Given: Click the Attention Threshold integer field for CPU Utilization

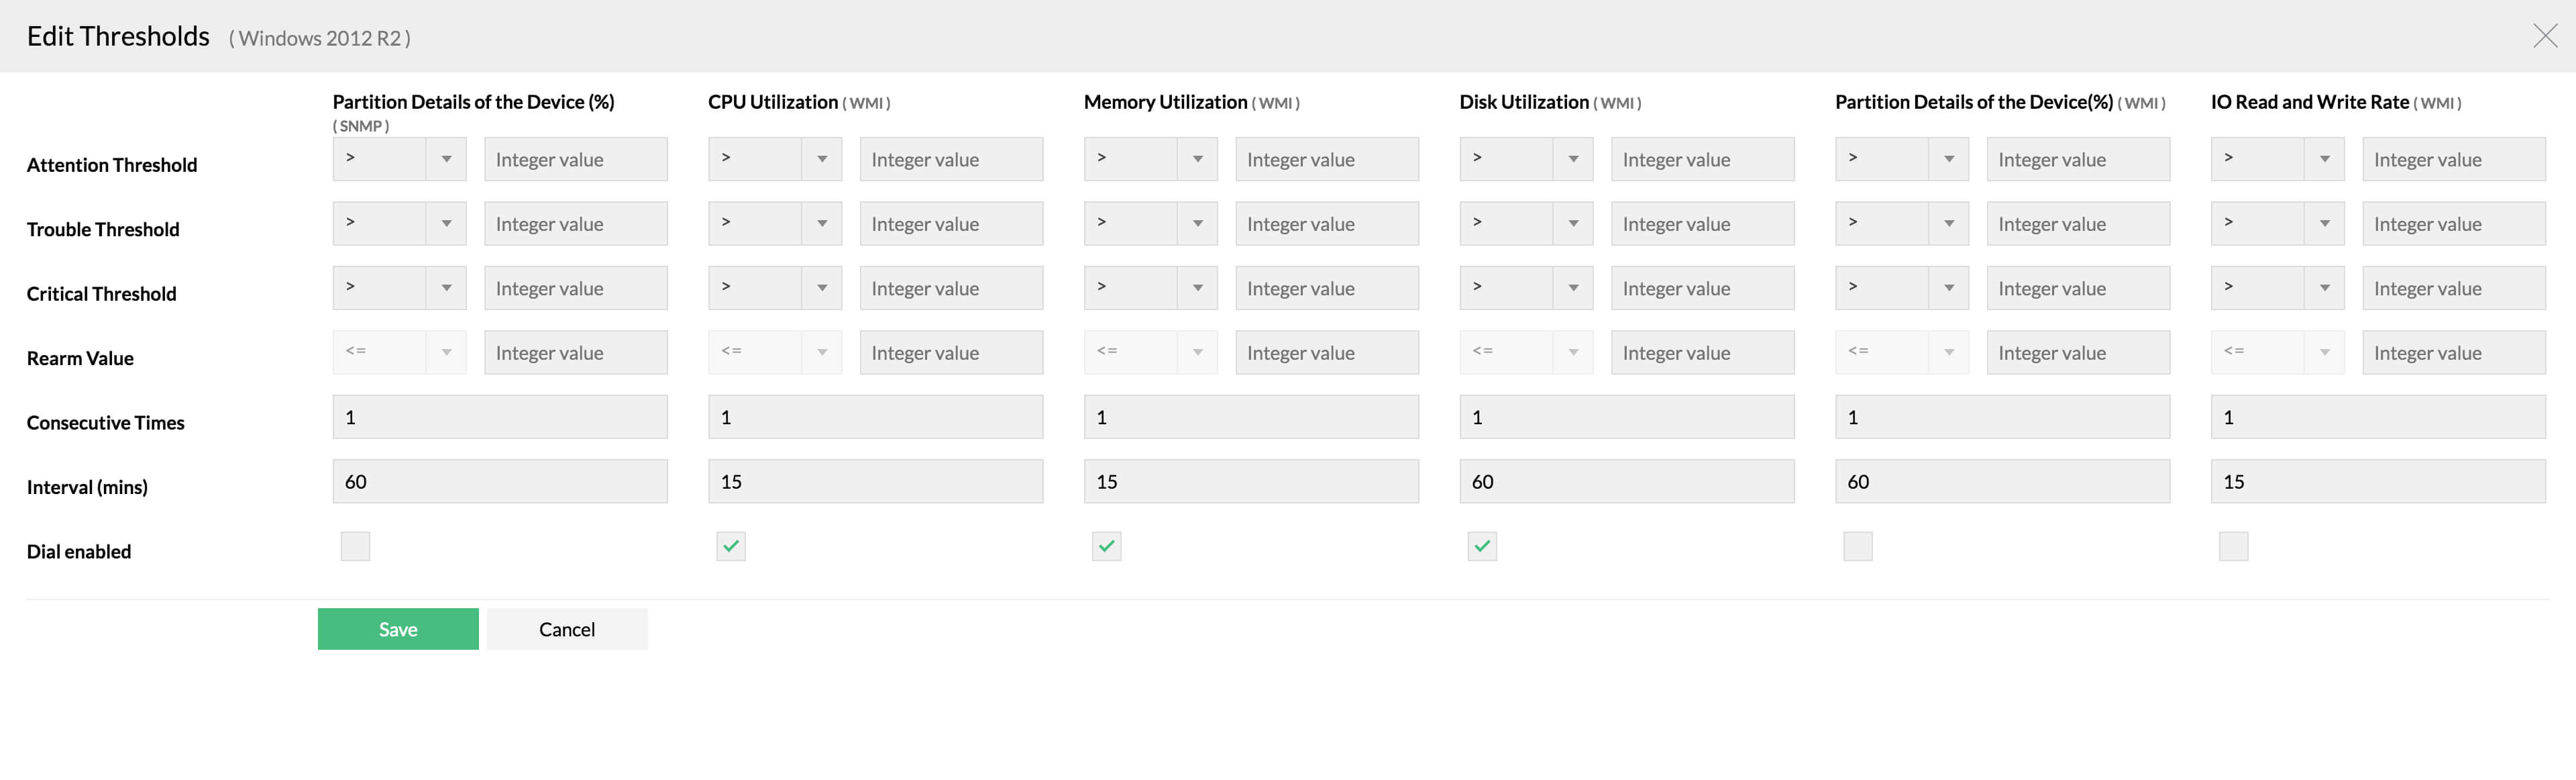Looking at the screenshot, I should pyautogui.click(x=951, y=158).
